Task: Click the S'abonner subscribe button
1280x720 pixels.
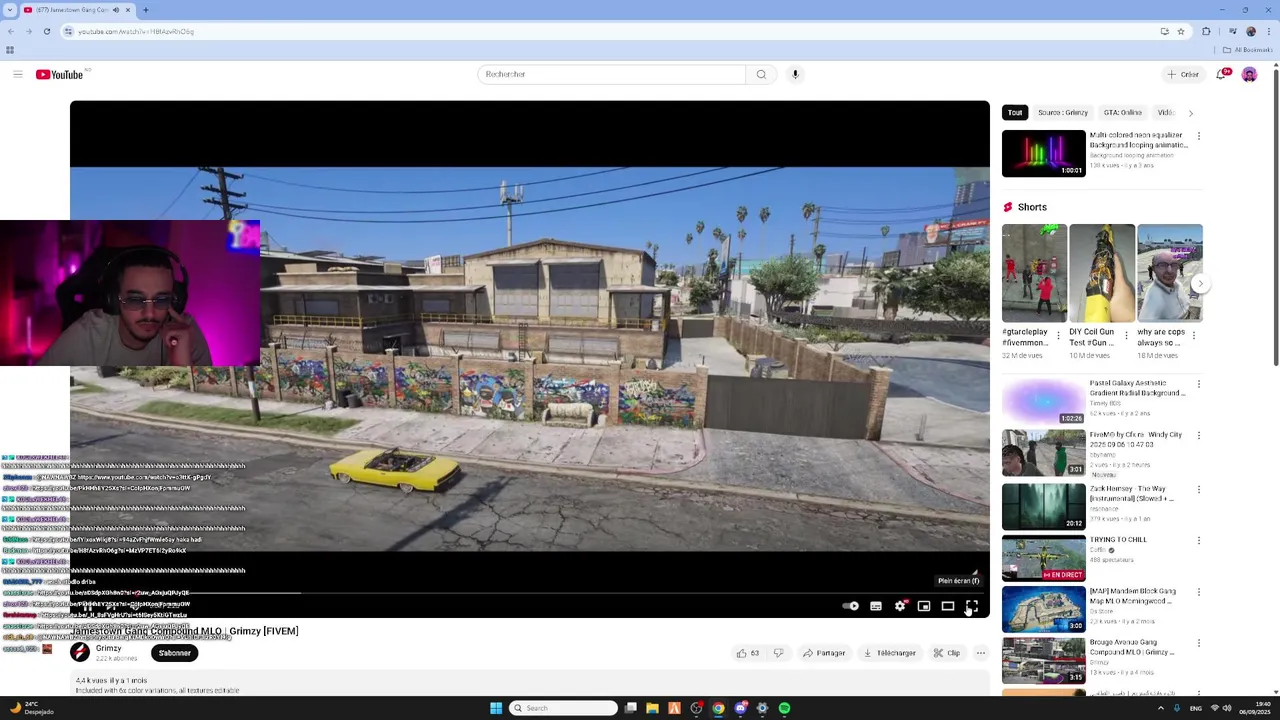Action: point(174,653)
